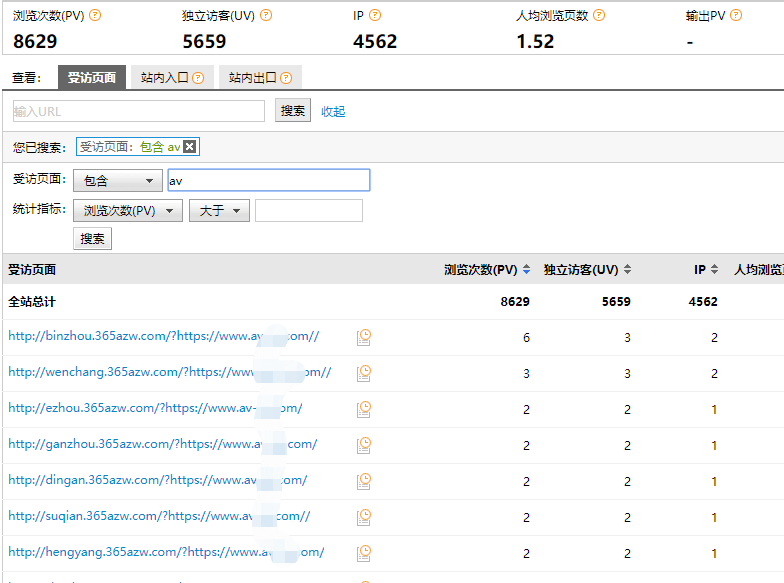Open the help icon on the 站内入口 tab
The height and width of the screenshot is (583, 784).
[x=198, y=78]
